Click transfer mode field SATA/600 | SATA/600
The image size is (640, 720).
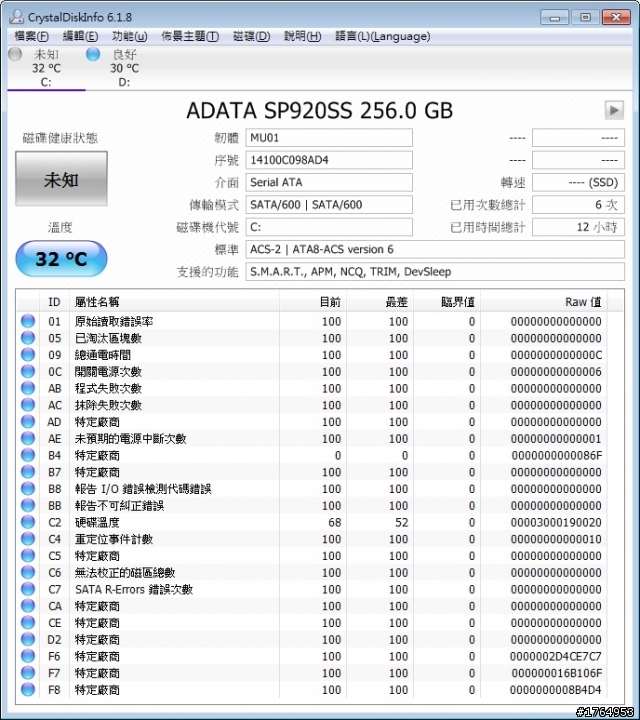329,205
